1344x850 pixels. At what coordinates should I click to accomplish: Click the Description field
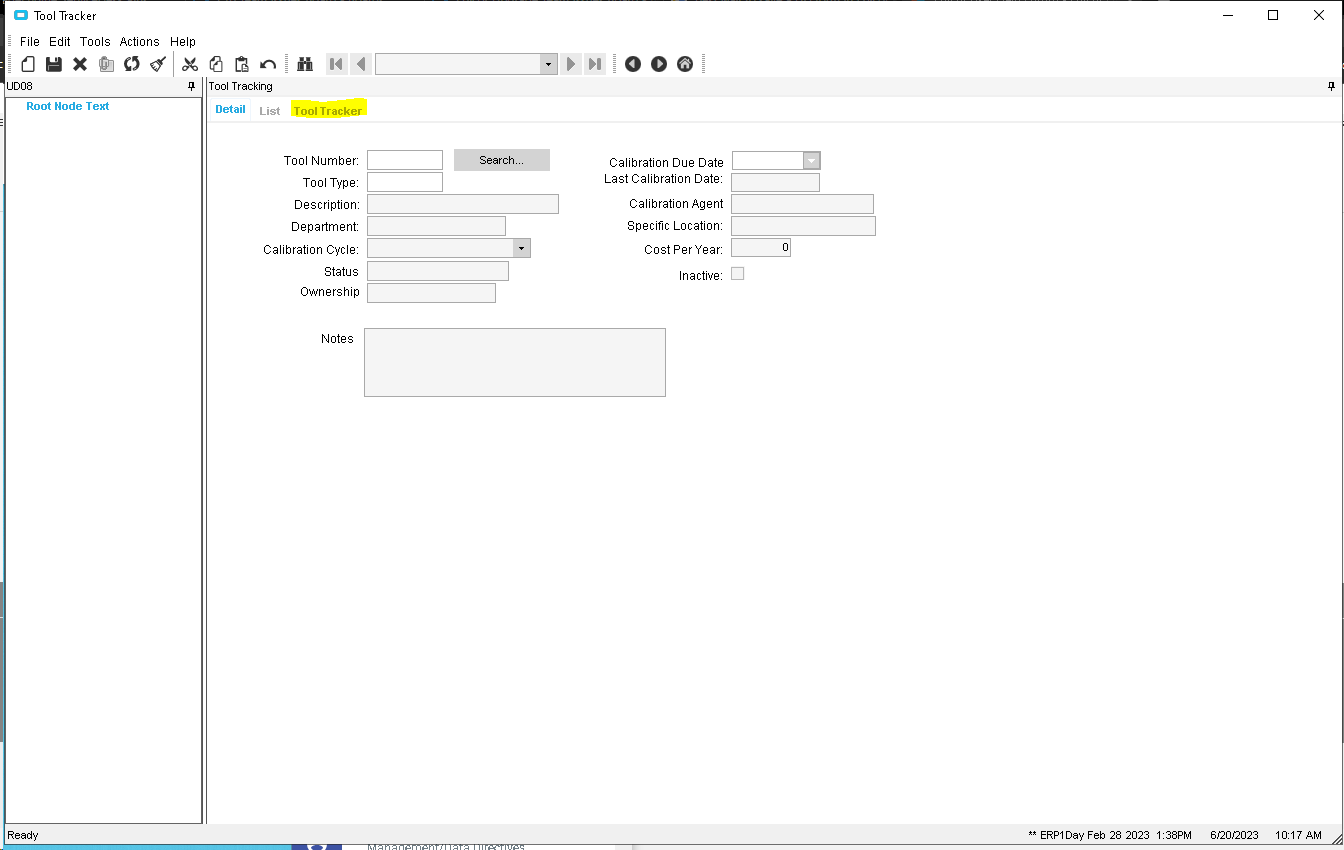tap(463, 204)
